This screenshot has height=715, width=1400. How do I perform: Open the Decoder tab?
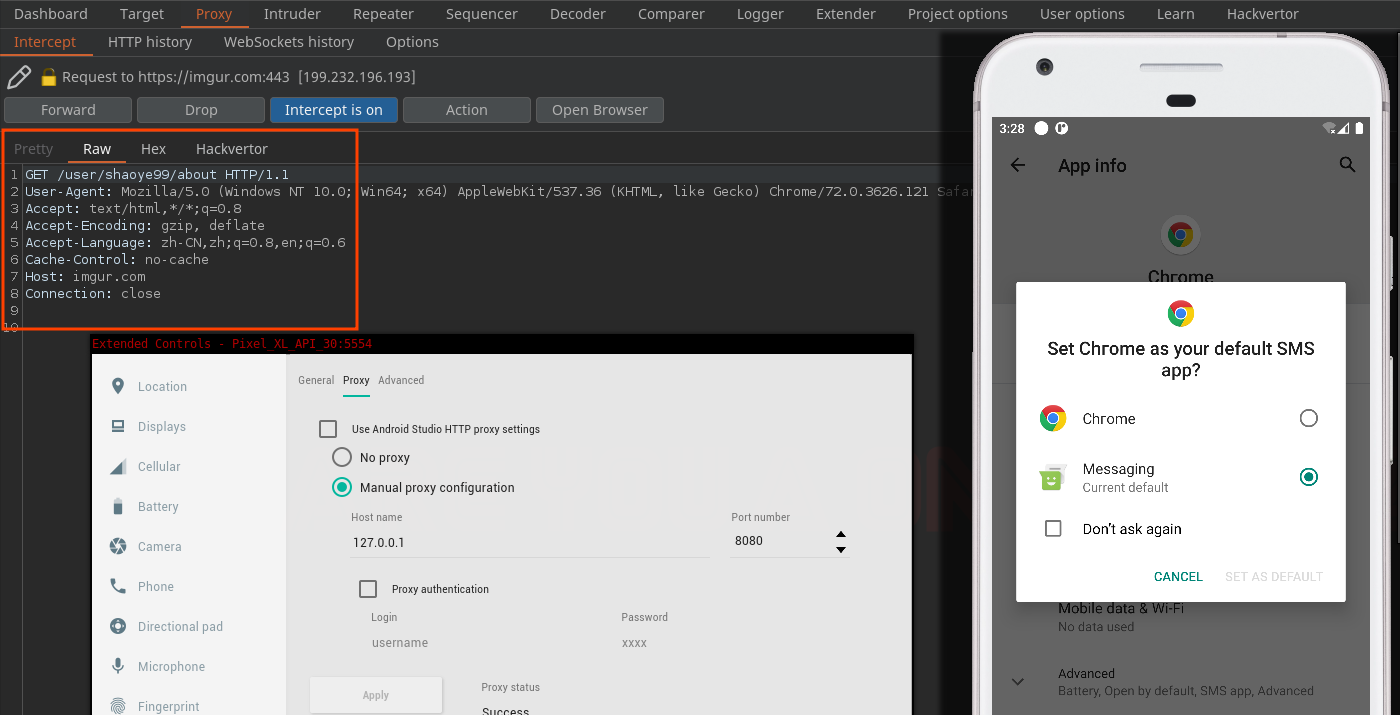click(578, 14)
